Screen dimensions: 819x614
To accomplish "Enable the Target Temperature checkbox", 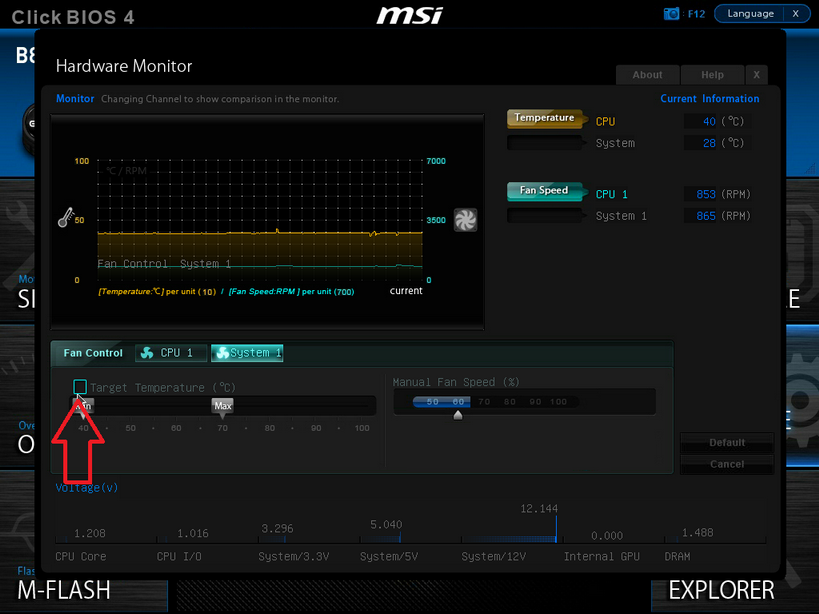I will [x=80, y=387].
